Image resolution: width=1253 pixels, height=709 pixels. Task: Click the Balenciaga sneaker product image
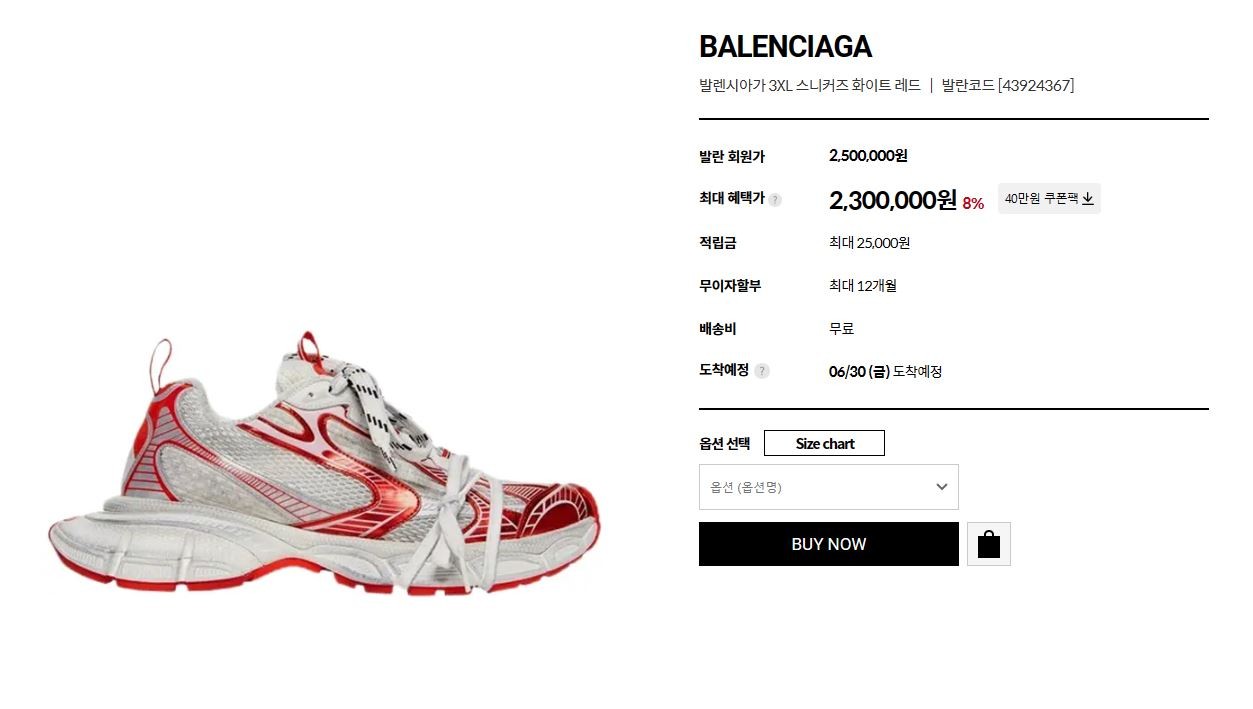point(325,462)
